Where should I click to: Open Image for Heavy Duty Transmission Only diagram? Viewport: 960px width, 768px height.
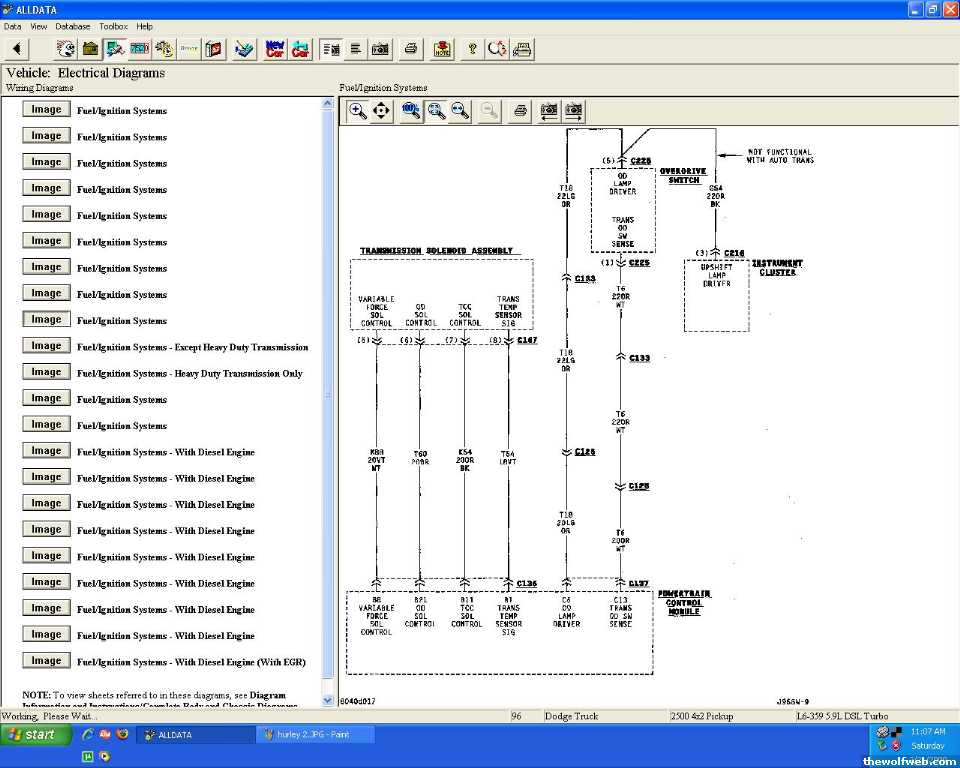tap(47, 372)
